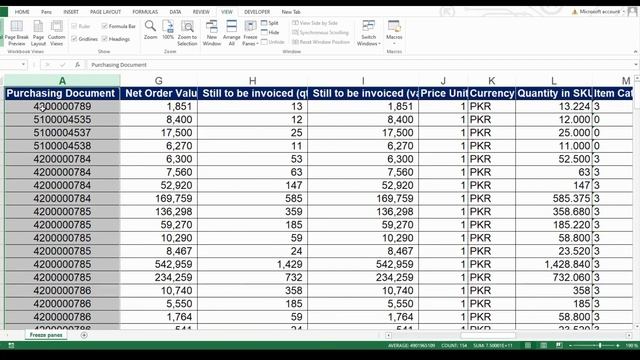The width and height of the screenshot is (640, 360).
Task: Open Microsoft account dropdown
Action: 624,12
